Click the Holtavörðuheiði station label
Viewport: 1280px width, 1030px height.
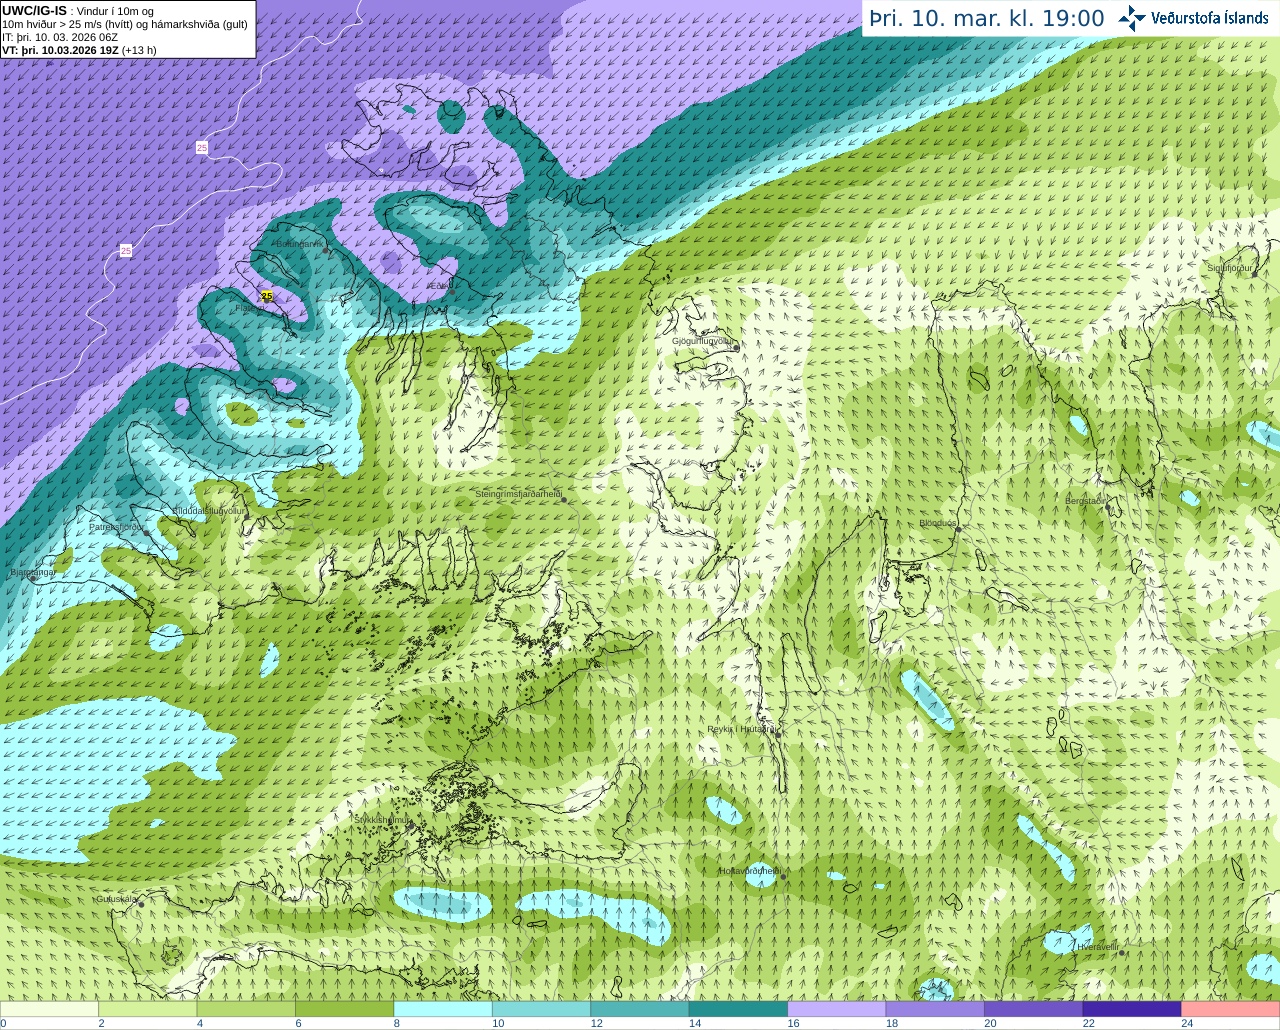point(750,871)
